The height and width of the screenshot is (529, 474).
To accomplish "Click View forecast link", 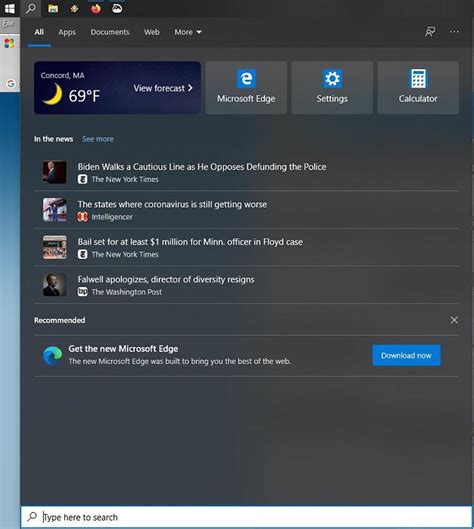I will point(163,88).
